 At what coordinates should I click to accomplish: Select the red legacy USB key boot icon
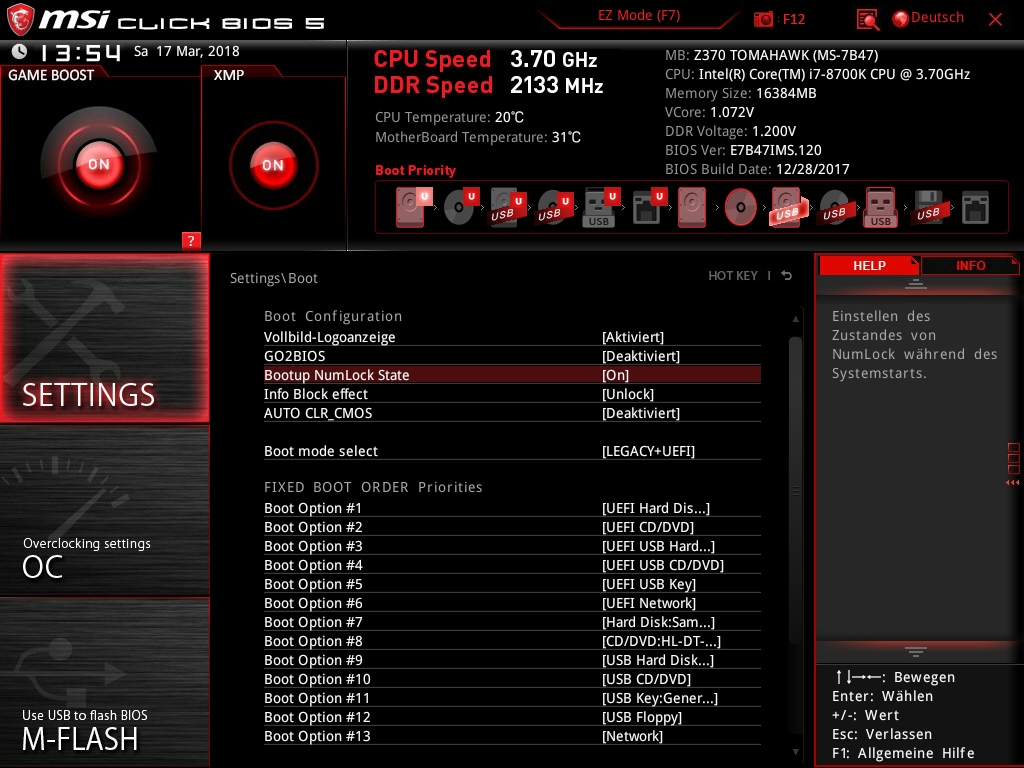[880, 208]
